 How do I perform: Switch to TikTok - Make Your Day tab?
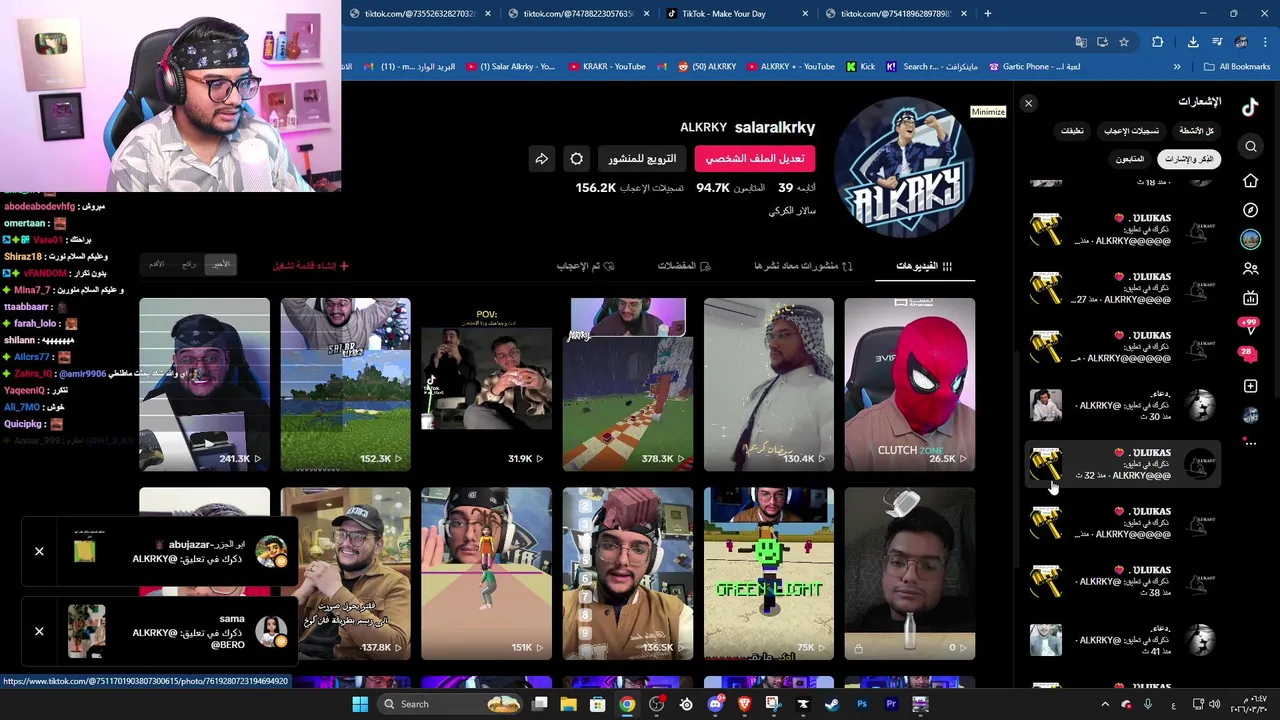(736, 14)
